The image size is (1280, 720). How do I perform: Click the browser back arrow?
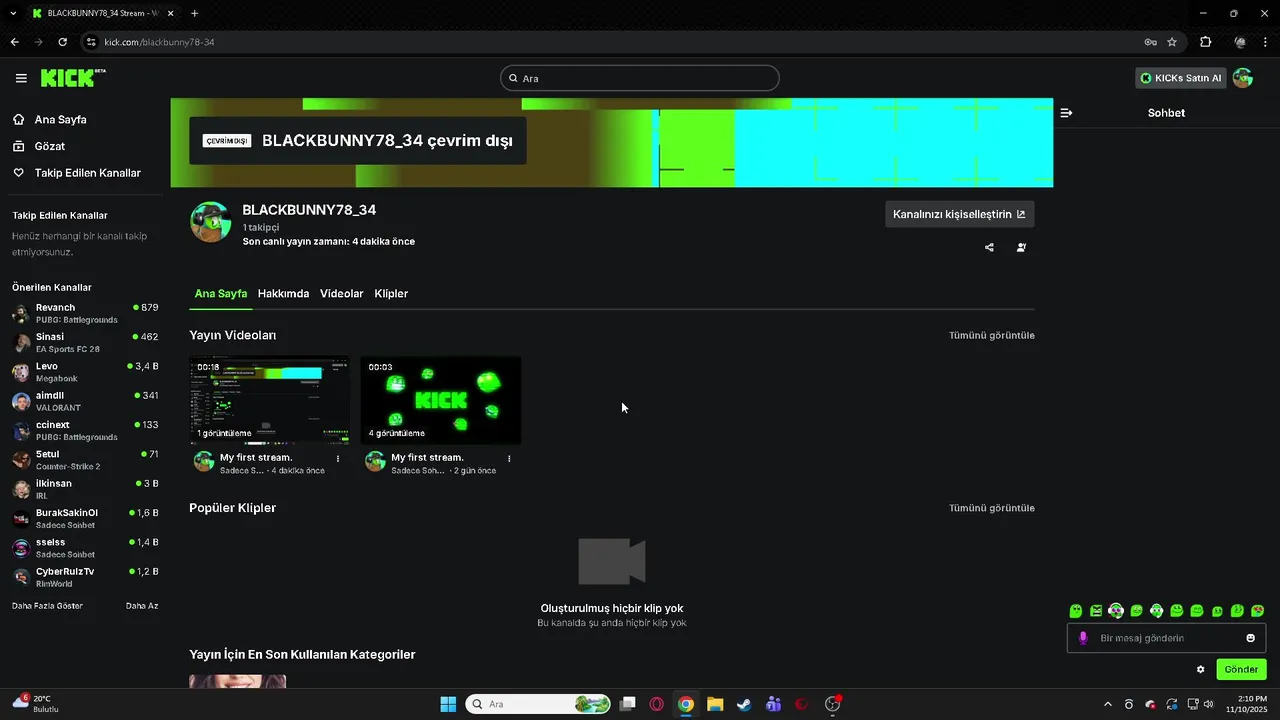[x=14, y=42]
